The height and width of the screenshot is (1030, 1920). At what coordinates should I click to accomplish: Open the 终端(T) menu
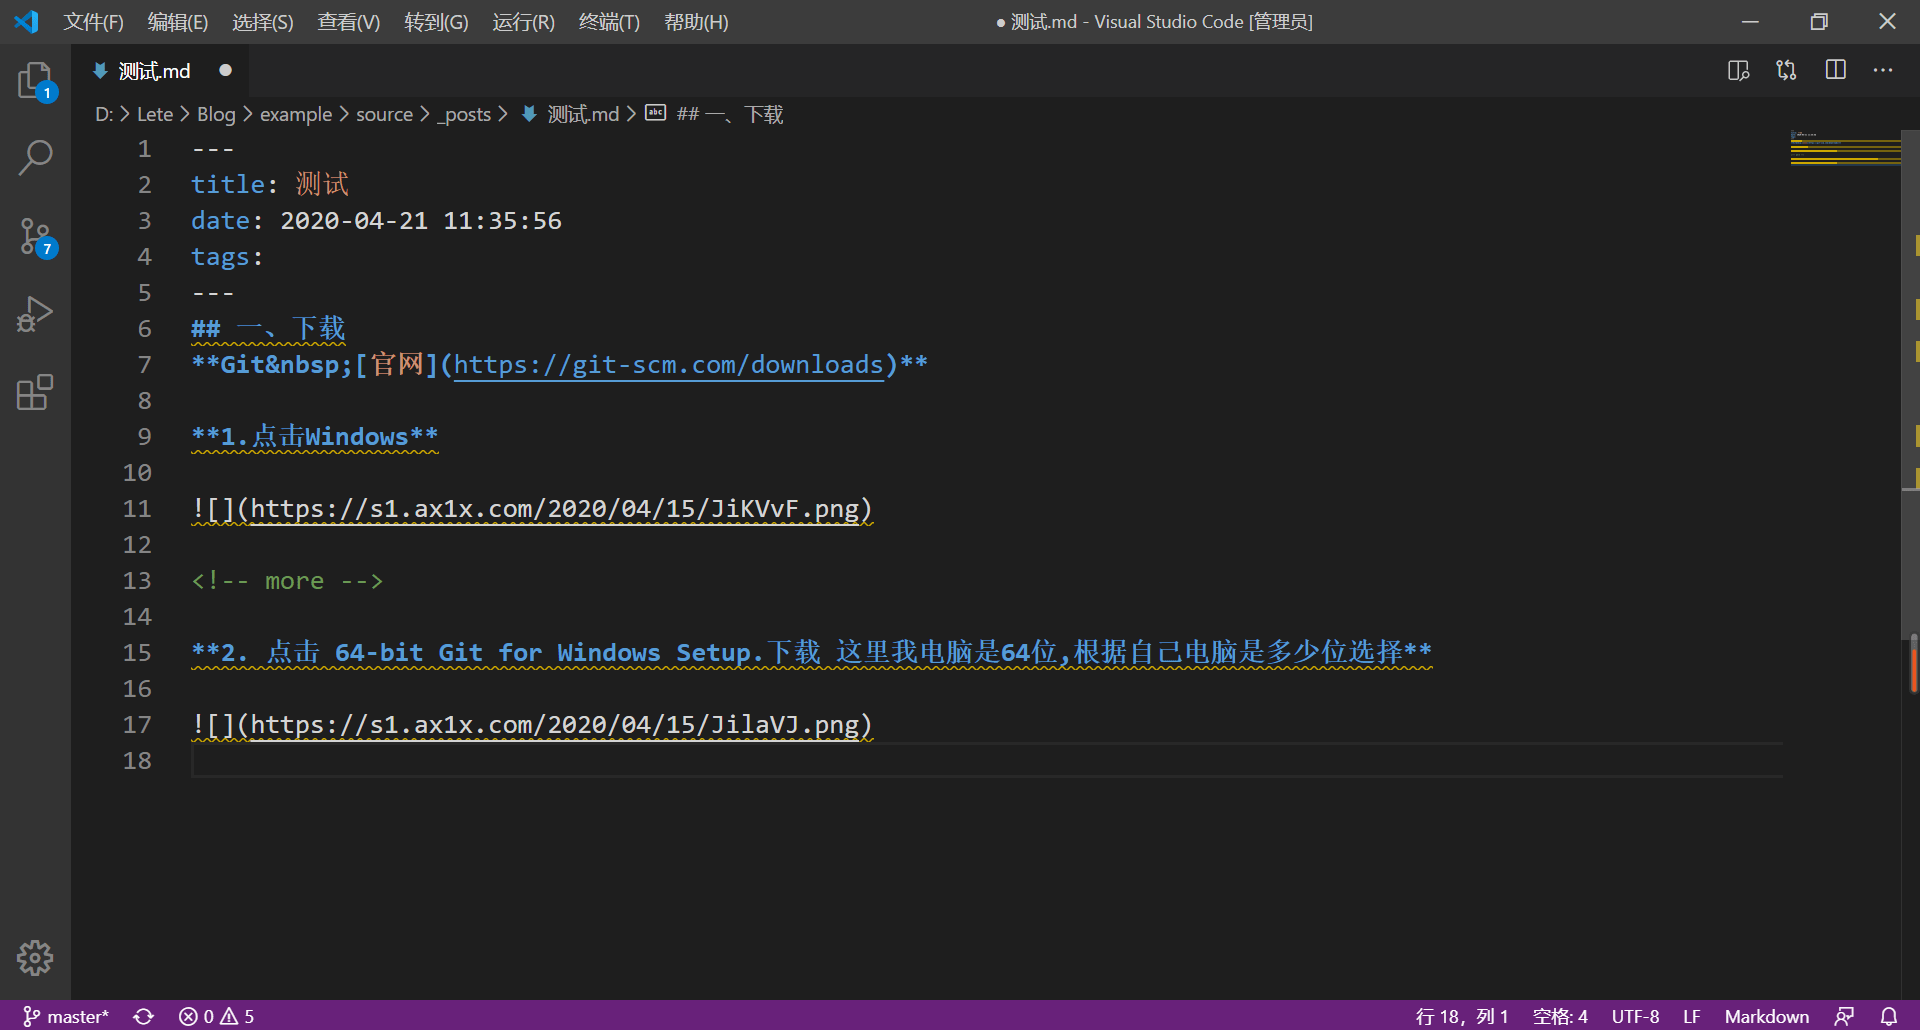pos(608,22)
